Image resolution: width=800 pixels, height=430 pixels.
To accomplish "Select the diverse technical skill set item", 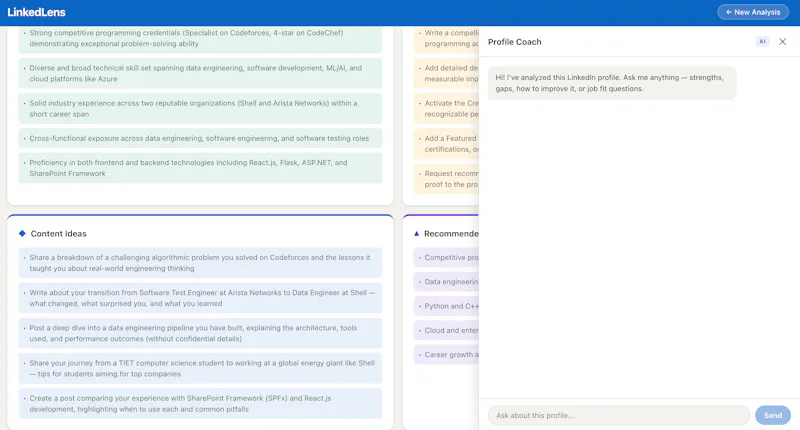I will pyautogui.click(x=200, y=73).
